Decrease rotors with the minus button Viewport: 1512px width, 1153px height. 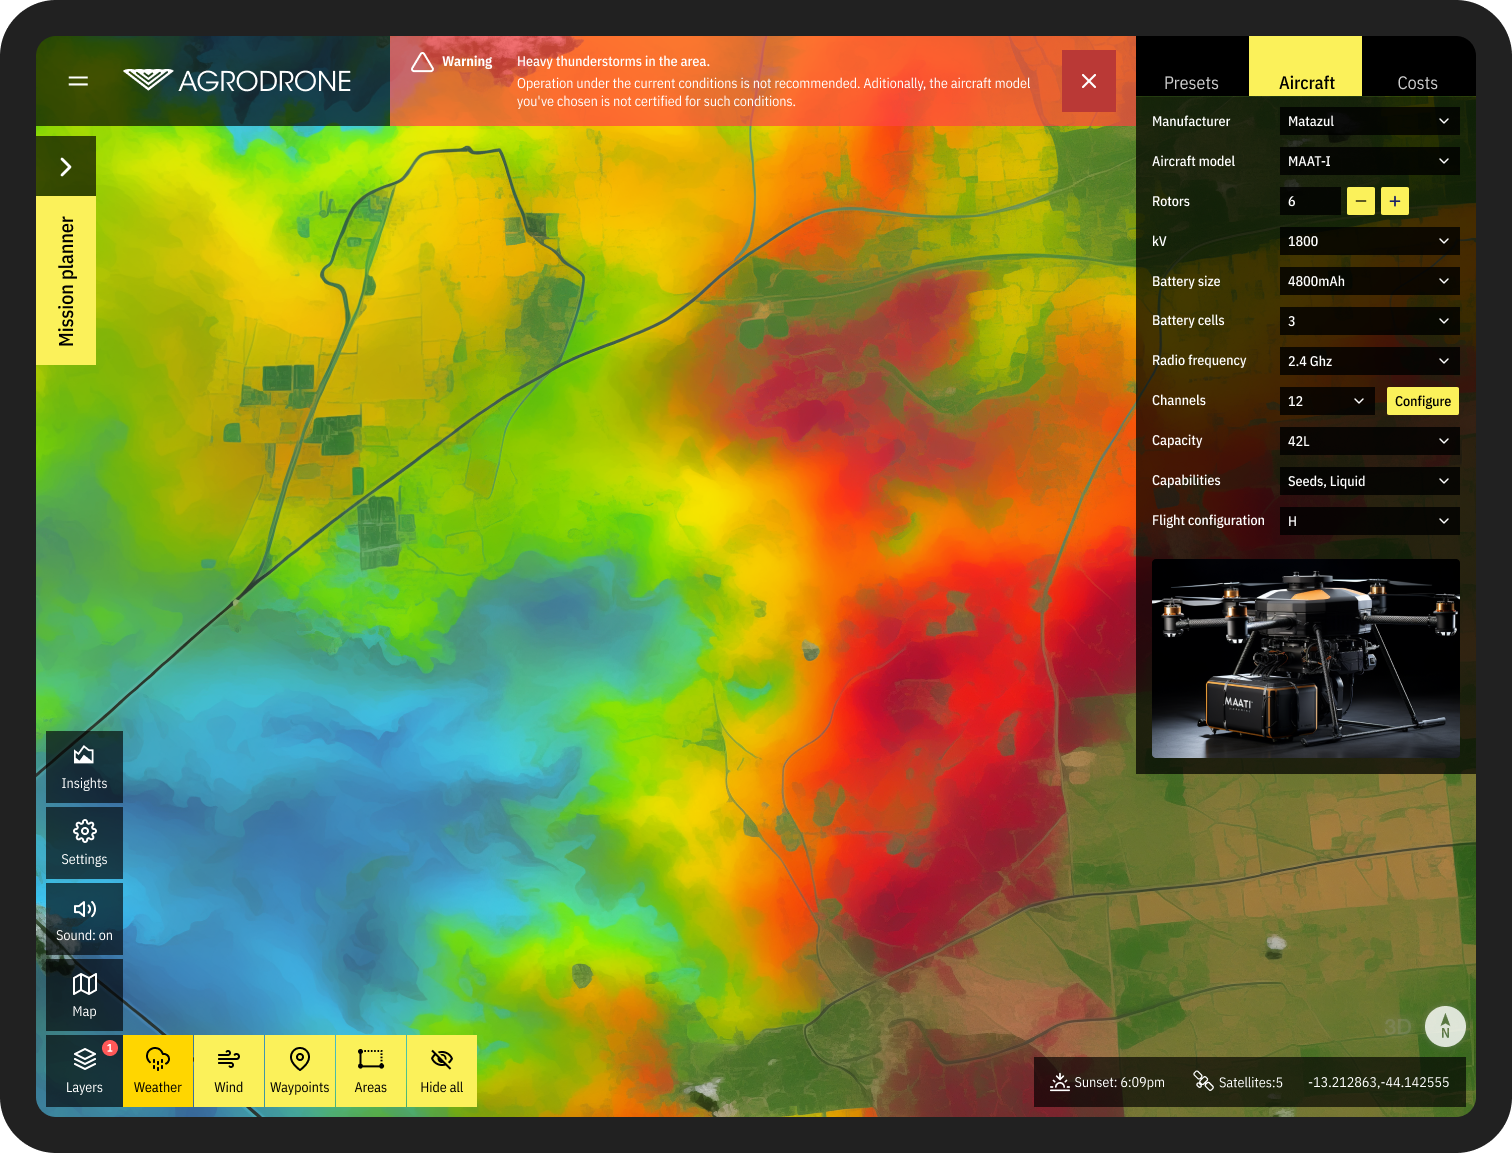coord(1361,201)
